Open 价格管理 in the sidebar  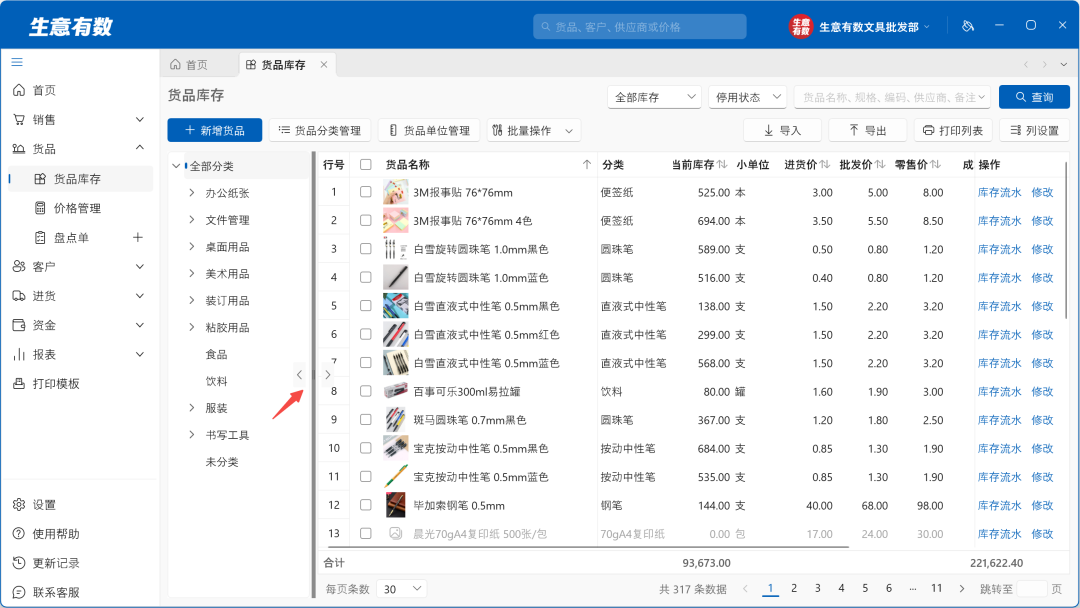(77, 208)
